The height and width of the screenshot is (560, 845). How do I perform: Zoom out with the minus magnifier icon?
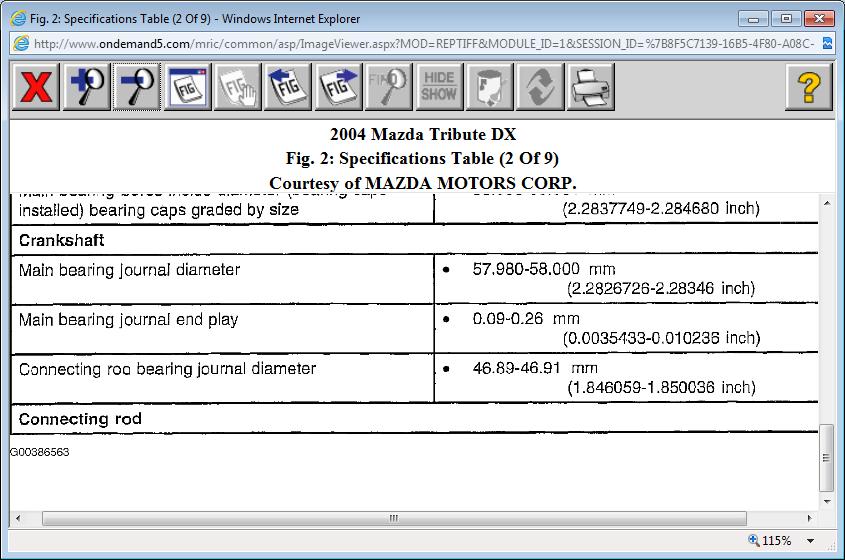click(137, 87)
